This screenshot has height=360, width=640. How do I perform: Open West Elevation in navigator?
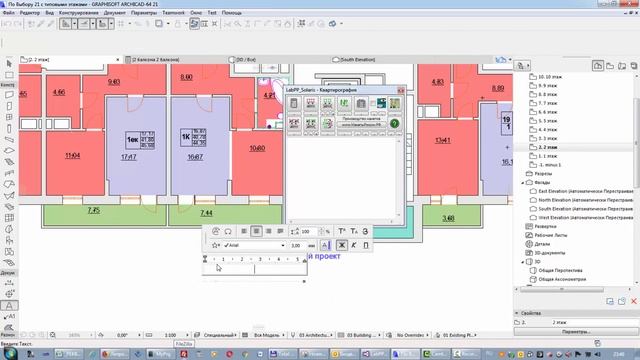pos(585,218)
